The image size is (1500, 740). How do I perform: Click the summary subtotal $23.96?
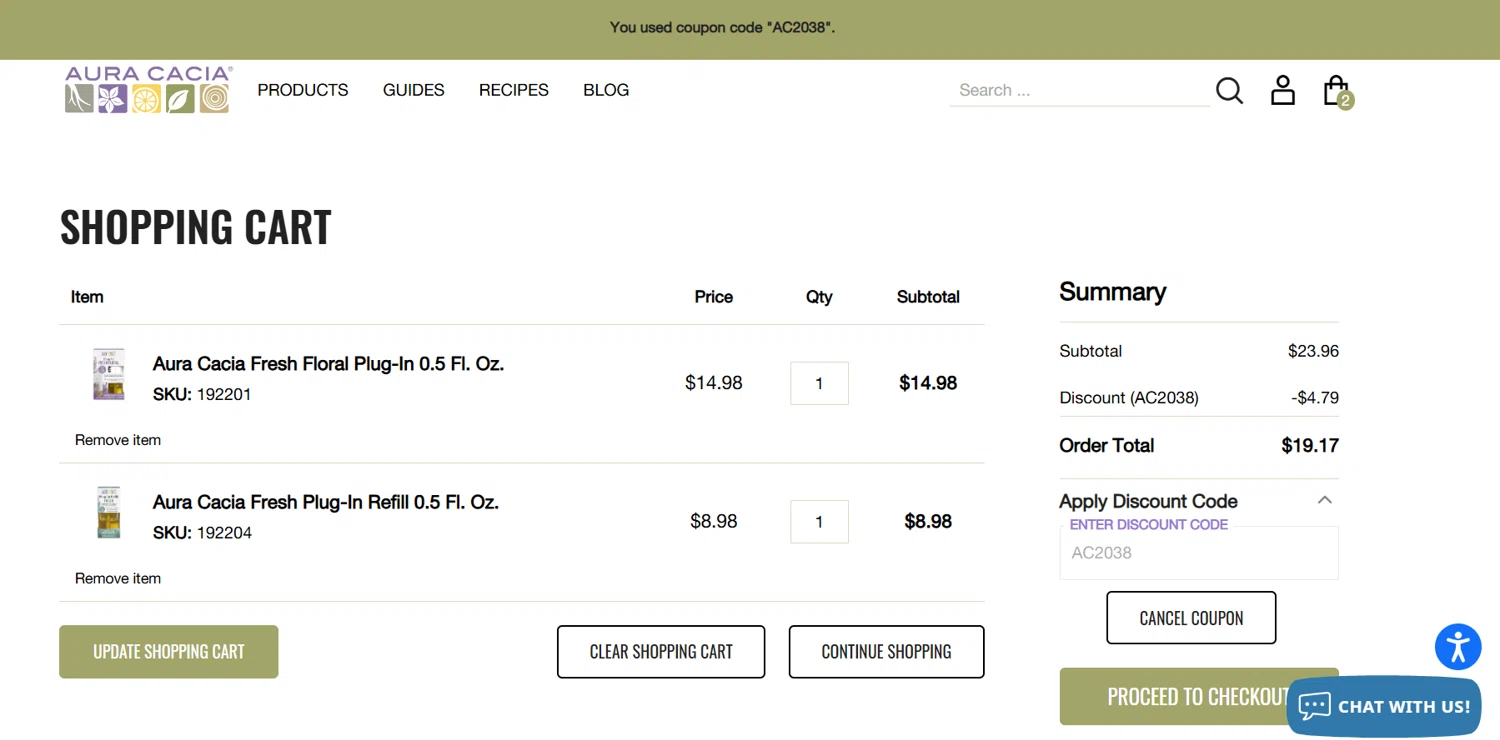pos(1313,351)
